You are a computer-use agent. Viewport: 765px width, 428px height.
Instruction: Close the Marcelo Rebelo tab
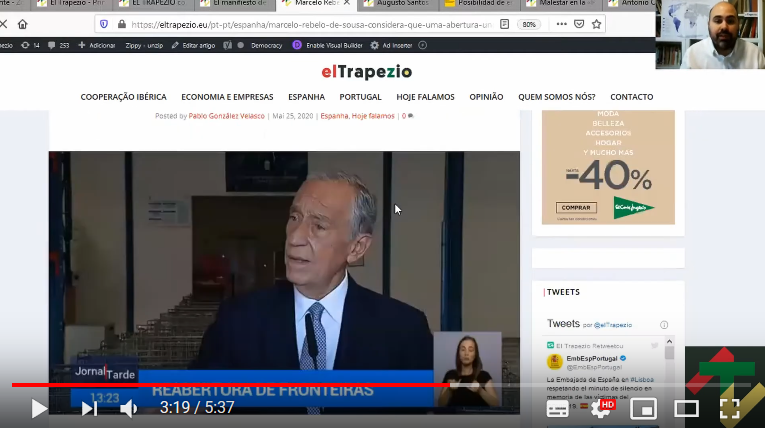coord(346,3)
